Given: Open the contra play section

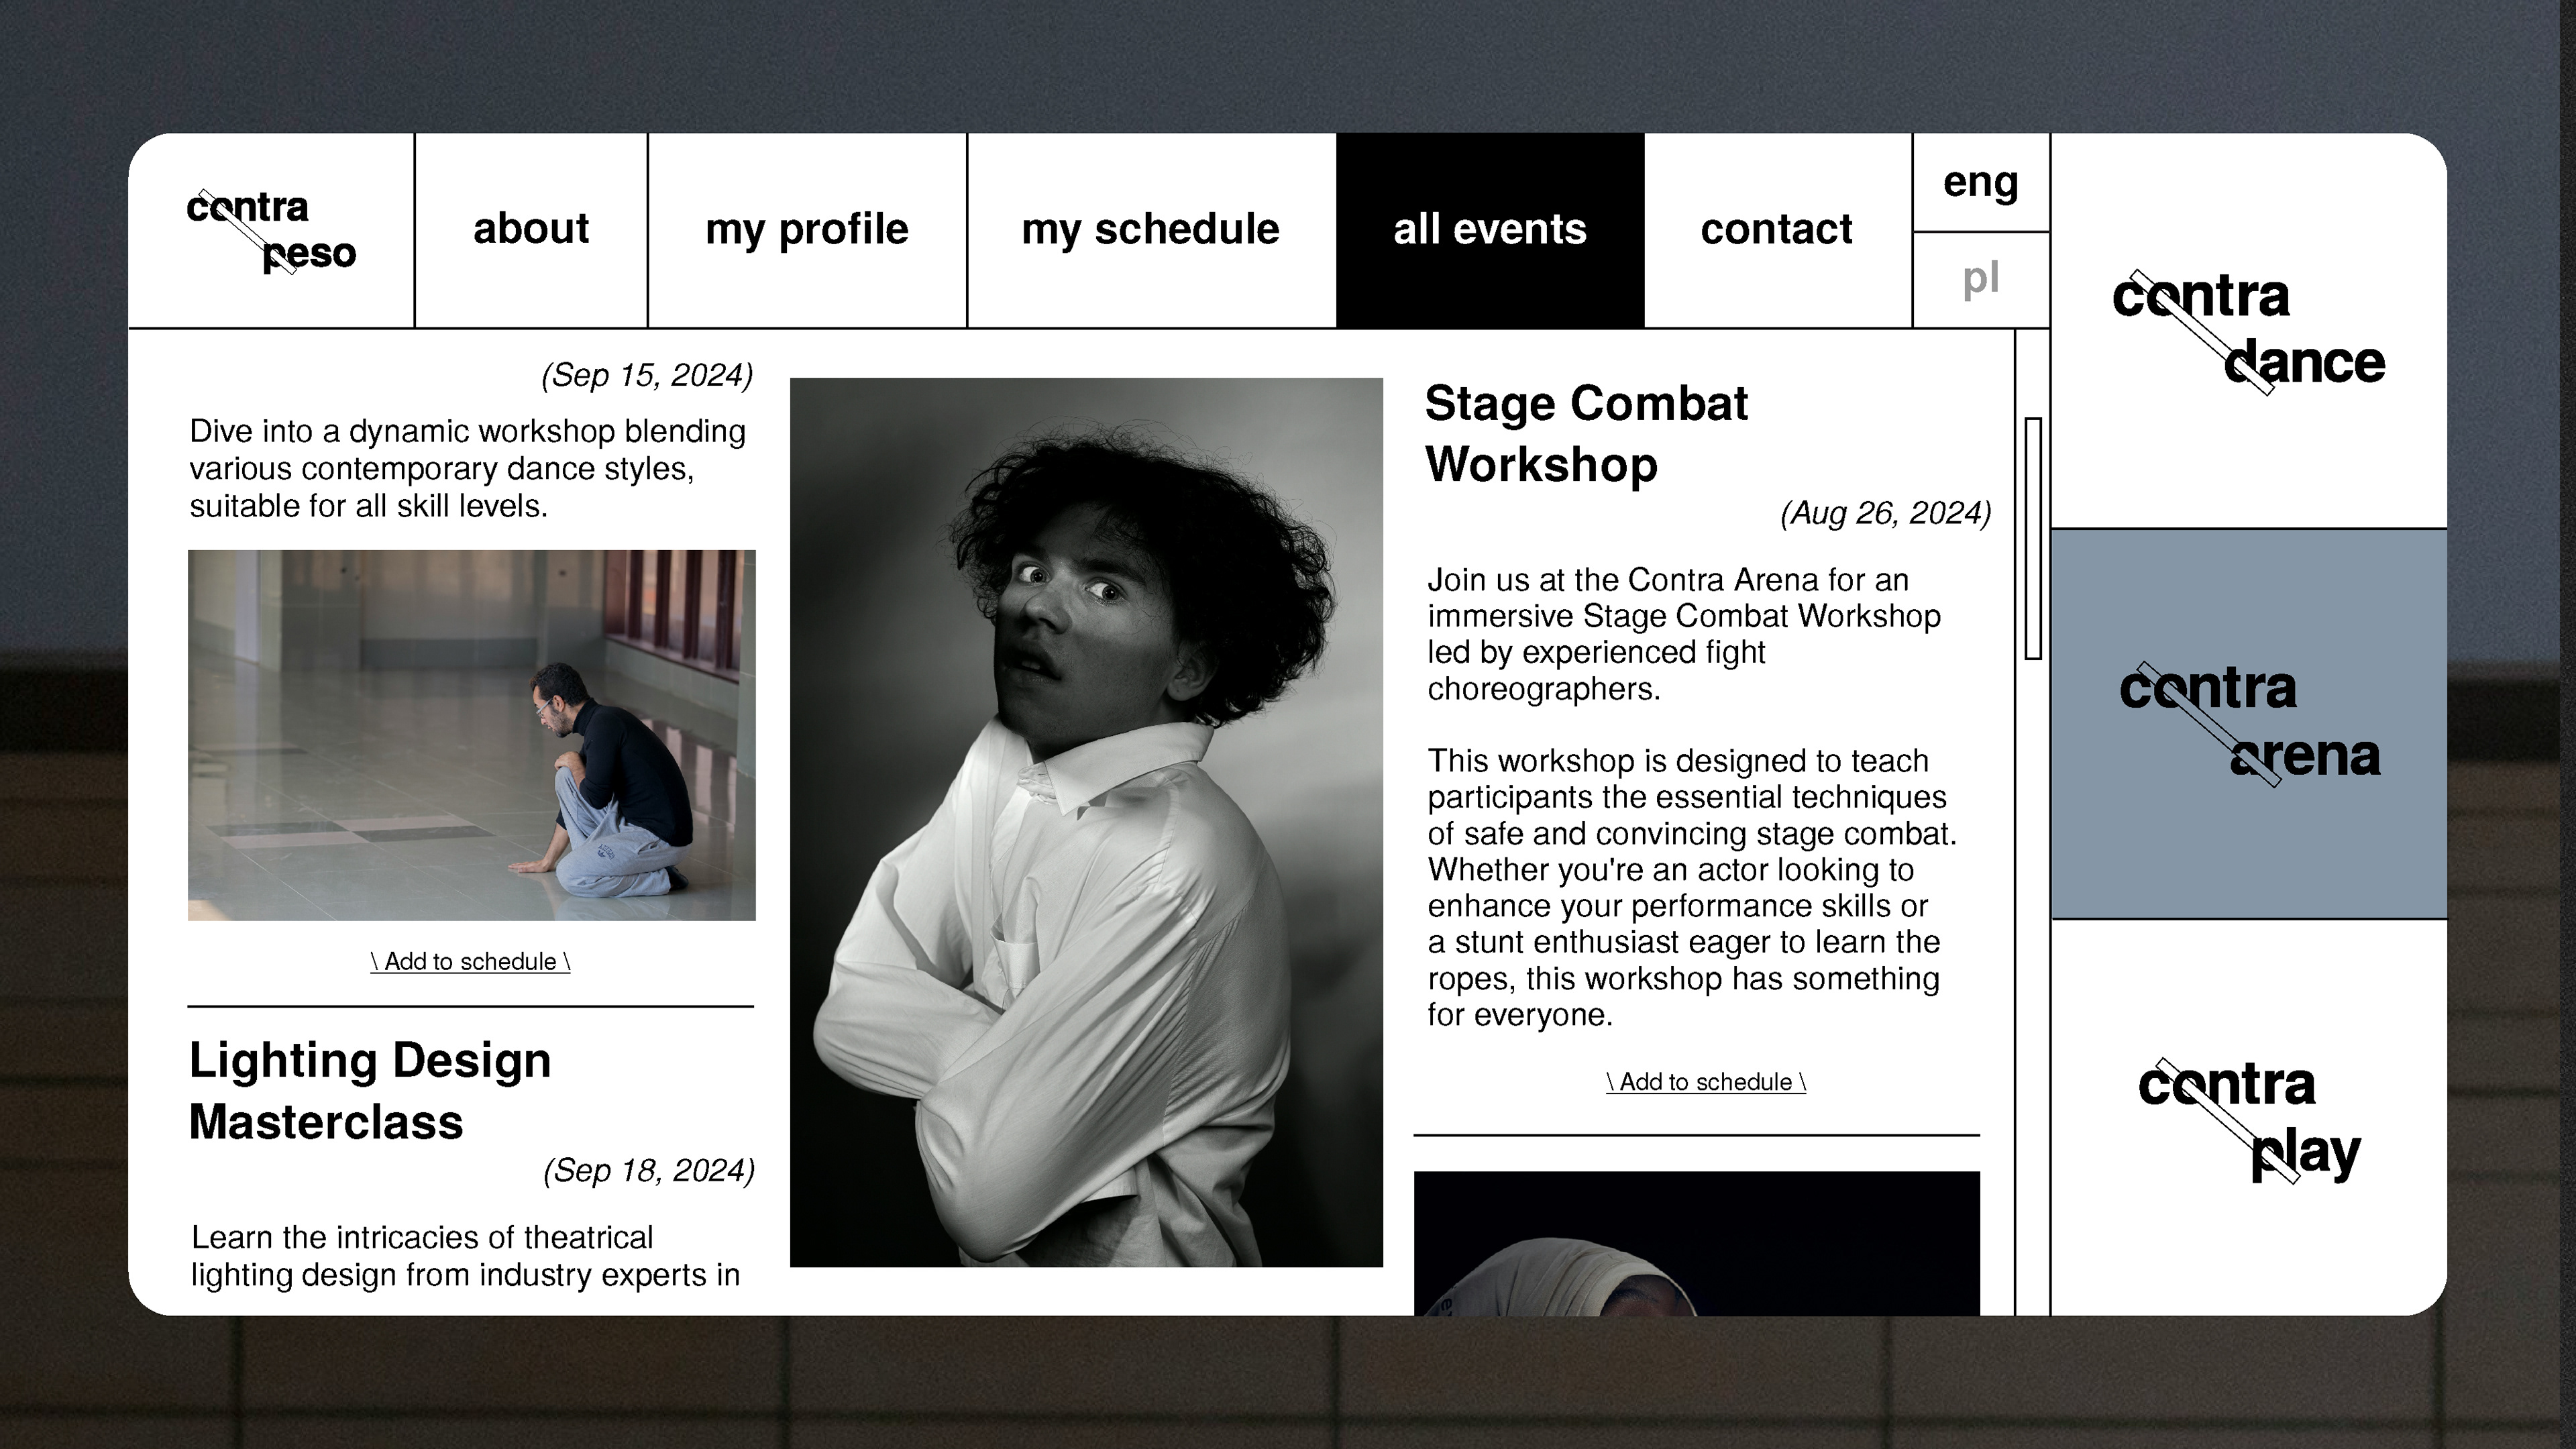Looking at the screenshot, I should click(2249, 1118).
